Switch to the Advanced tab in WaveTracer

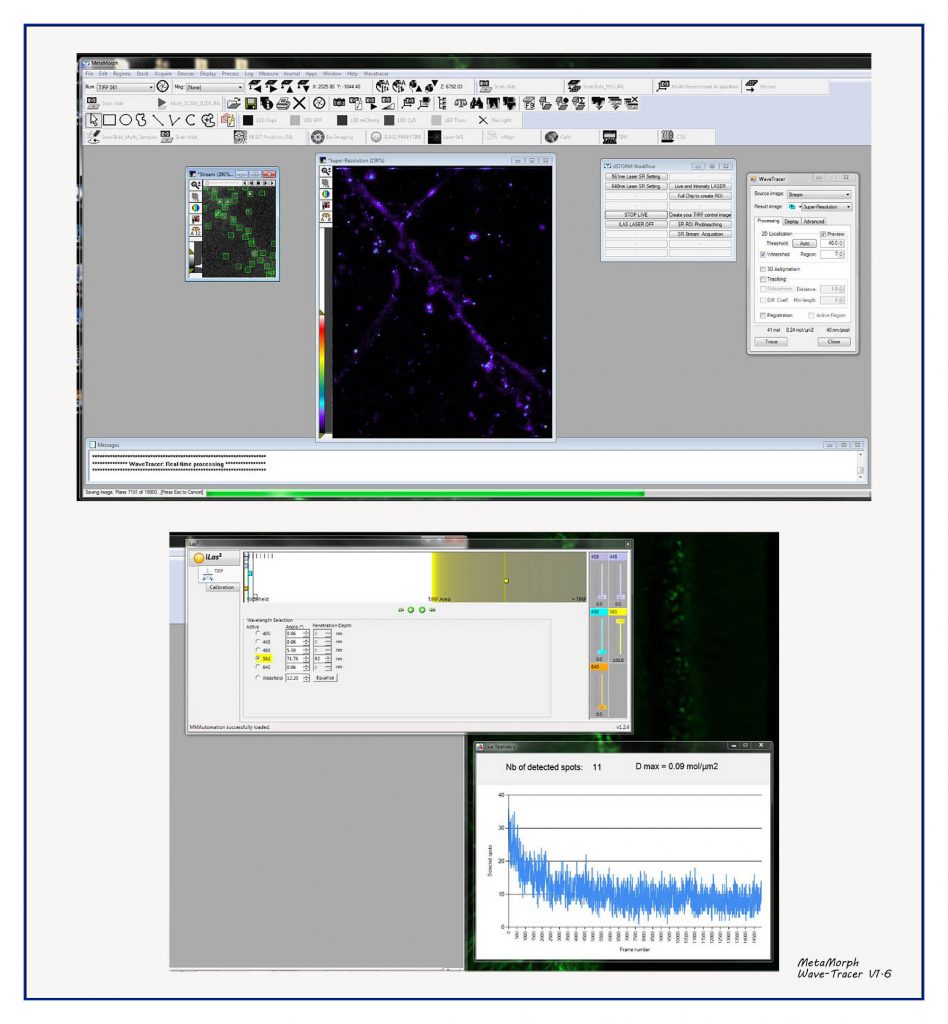(x=814, y=221)
